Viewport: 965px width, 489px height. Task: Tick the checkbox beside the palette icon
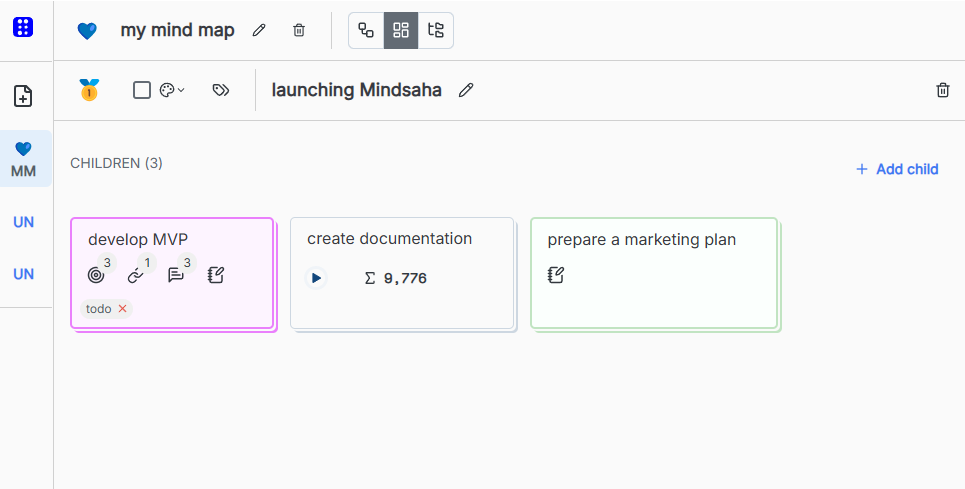142,90
